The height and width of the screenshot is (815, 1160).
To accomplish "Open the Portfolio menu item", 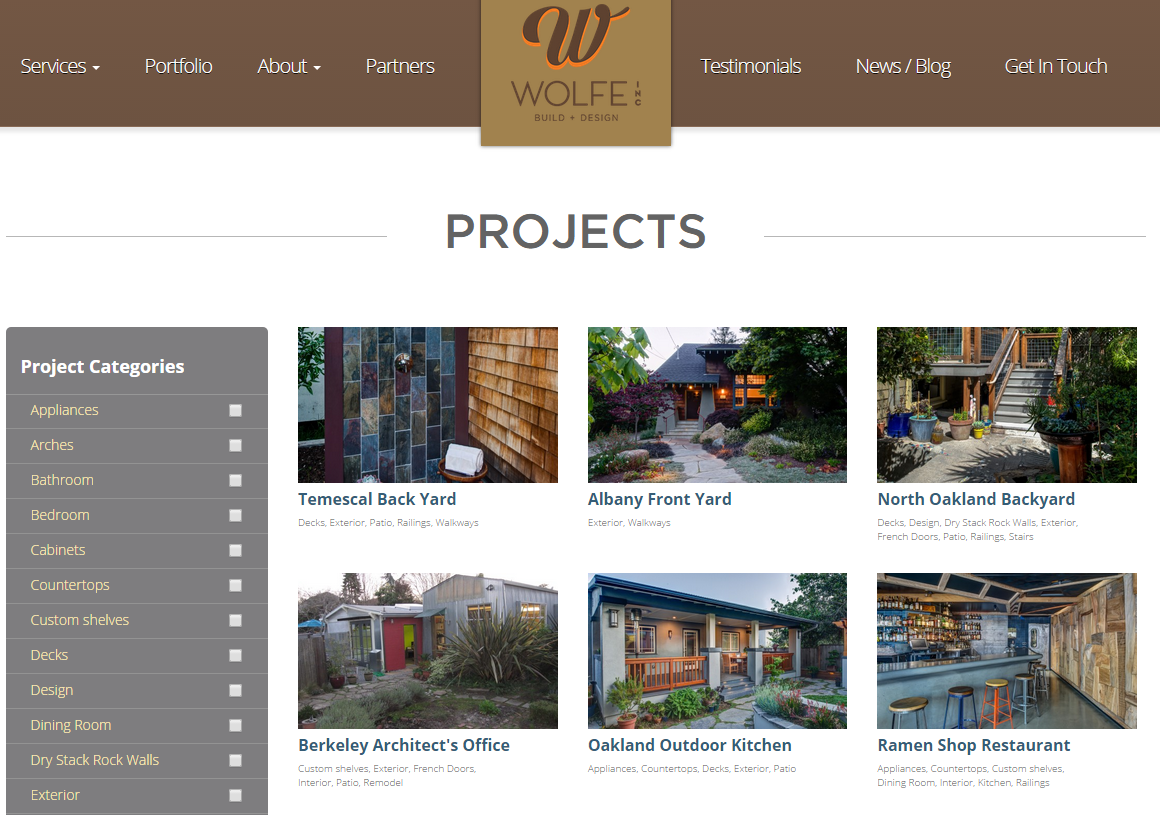I will (178, 66).
